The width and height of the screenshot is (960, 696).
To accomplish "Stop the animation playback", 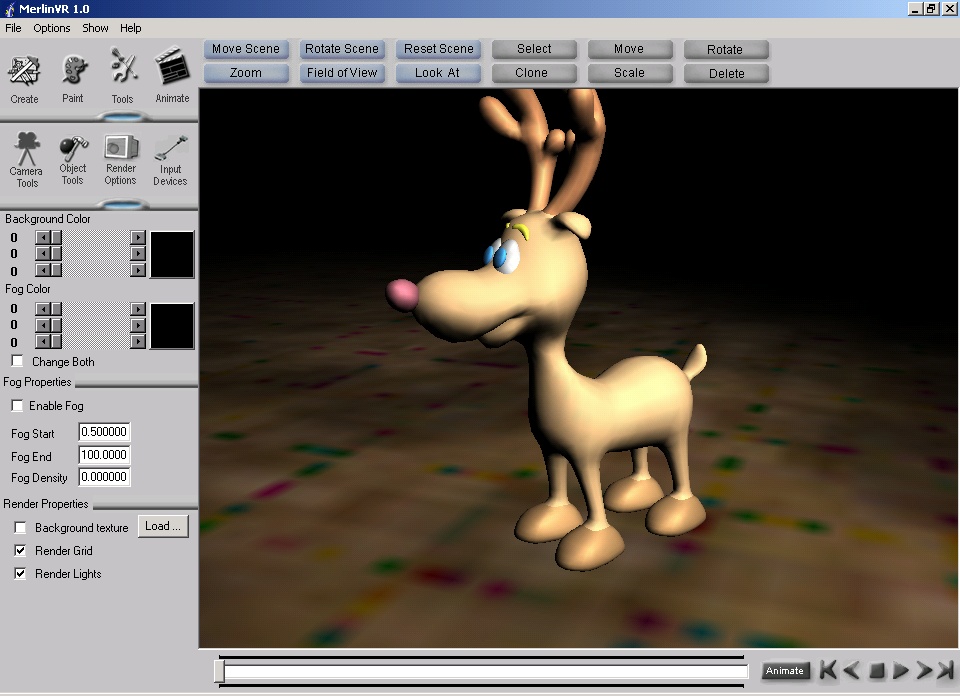I will tap(876, 671).
